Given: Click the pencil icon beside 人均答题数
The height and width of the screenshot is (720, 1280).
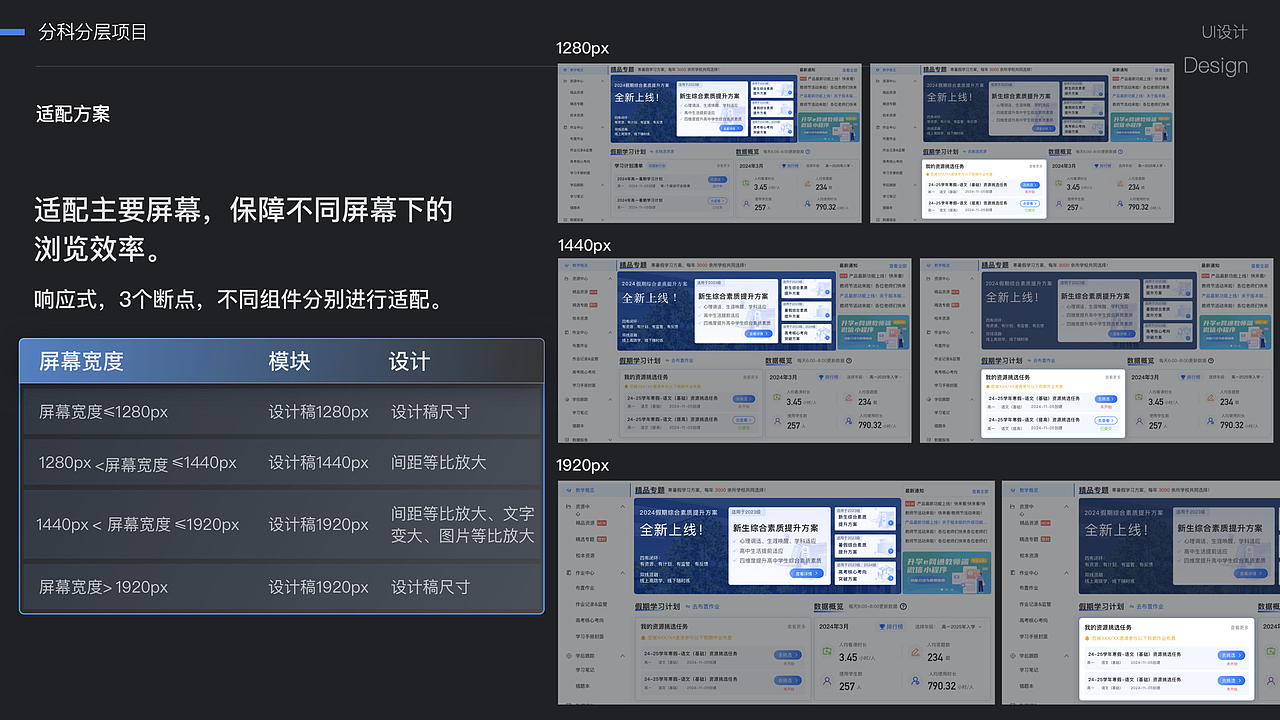Looking at the screenshot, I should click(914, 651).
